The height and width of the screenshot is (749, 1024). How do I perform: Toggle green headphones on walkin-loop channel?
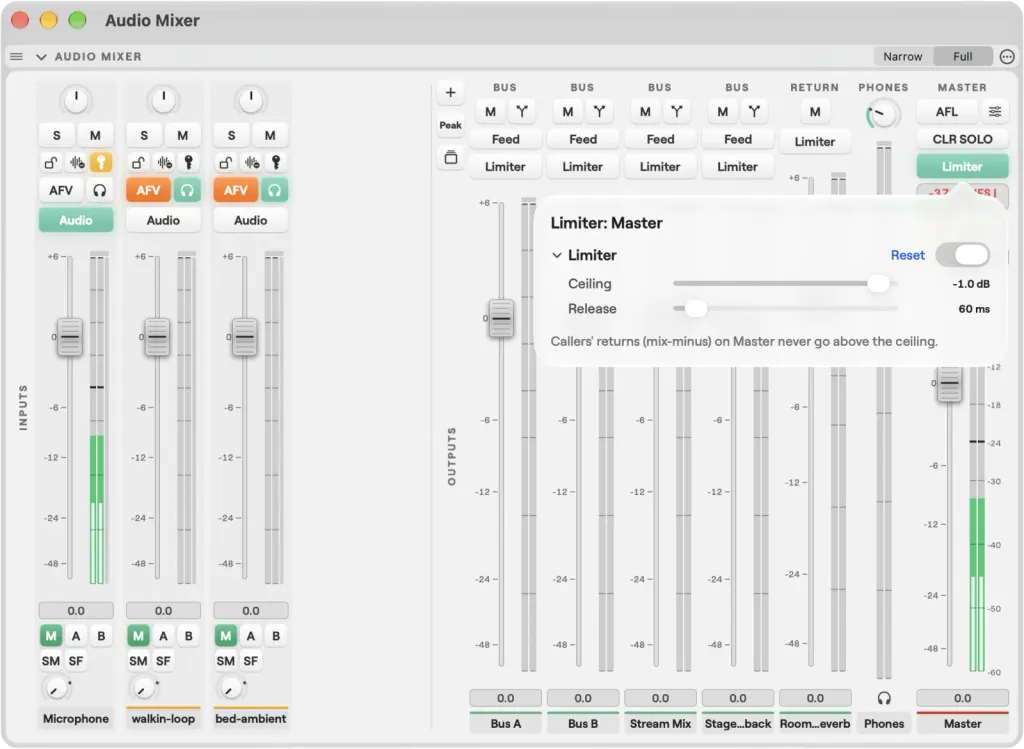[x=187, y=190]
